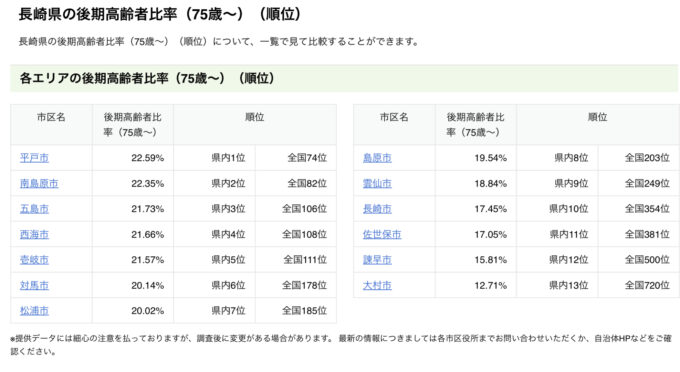680x372 pixels.
Task: Click the 五島市 city link
Action: [34, 209]
